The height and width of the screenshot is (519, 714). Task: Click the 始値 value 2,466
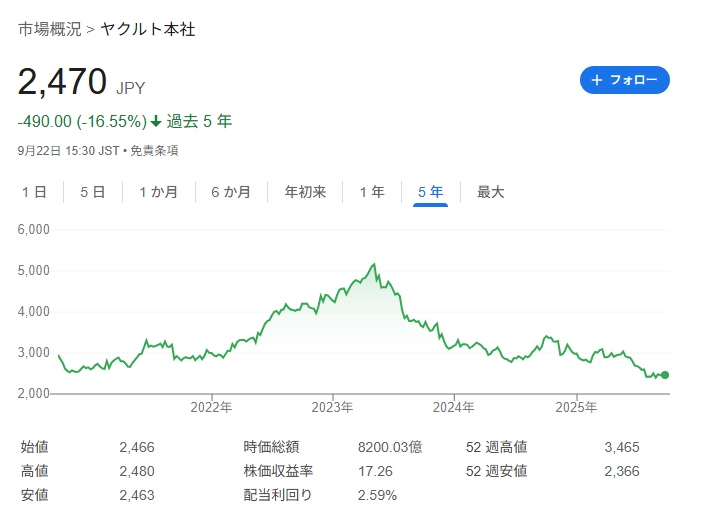(137, 448)
